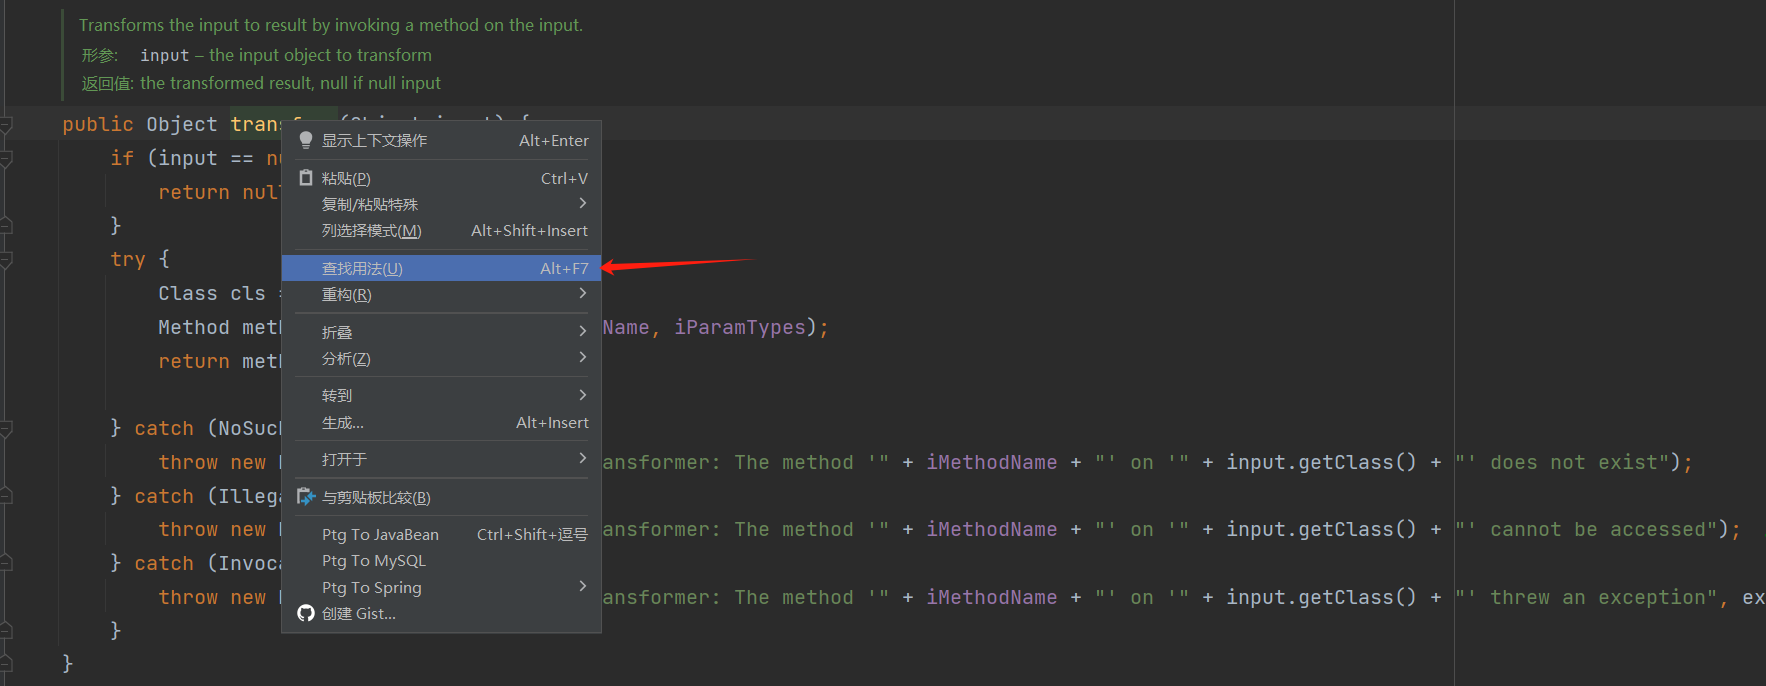1766x686 pixels.
Task: Click the compare icon beside 与剪贴板比较
Action: click(x=306, y=497)
